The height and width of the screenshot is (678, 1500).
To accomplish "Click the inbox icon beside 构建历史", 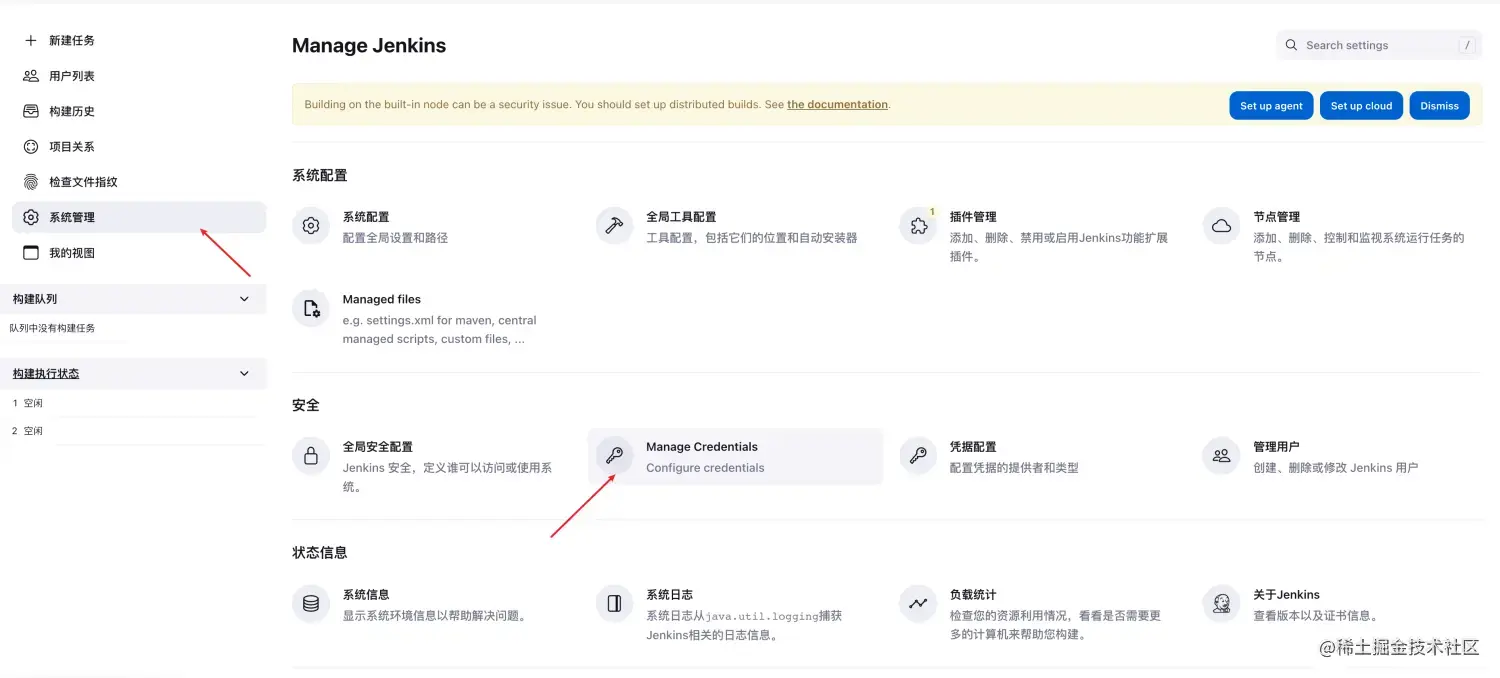I will (x=31, y=111).
